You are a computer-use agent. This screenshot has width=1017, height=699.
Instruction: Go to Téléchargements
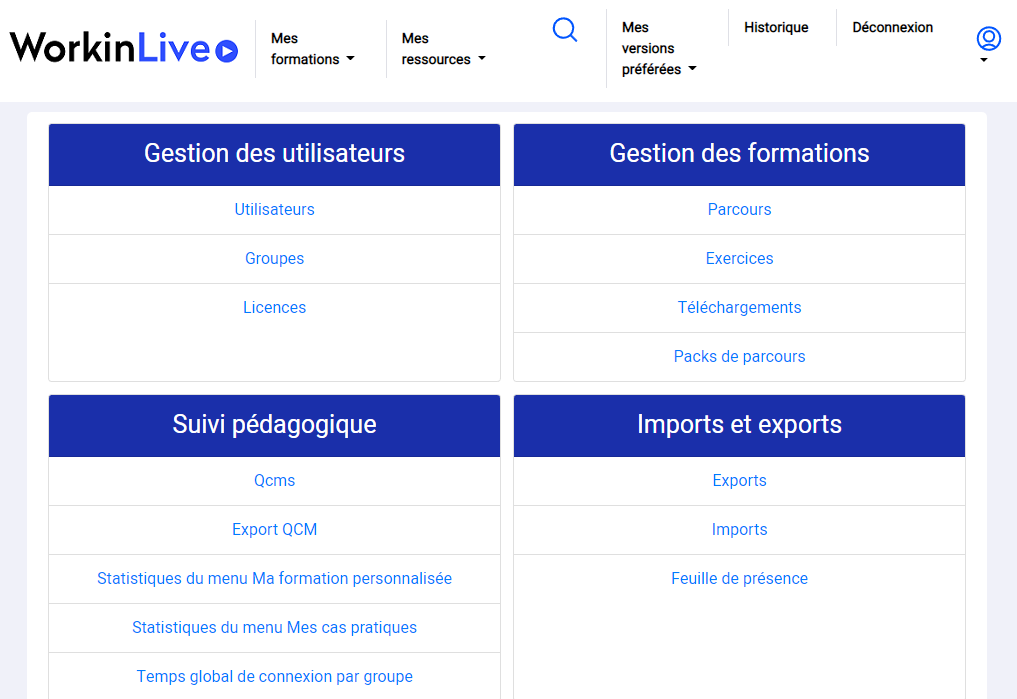[x=739, y=308]
